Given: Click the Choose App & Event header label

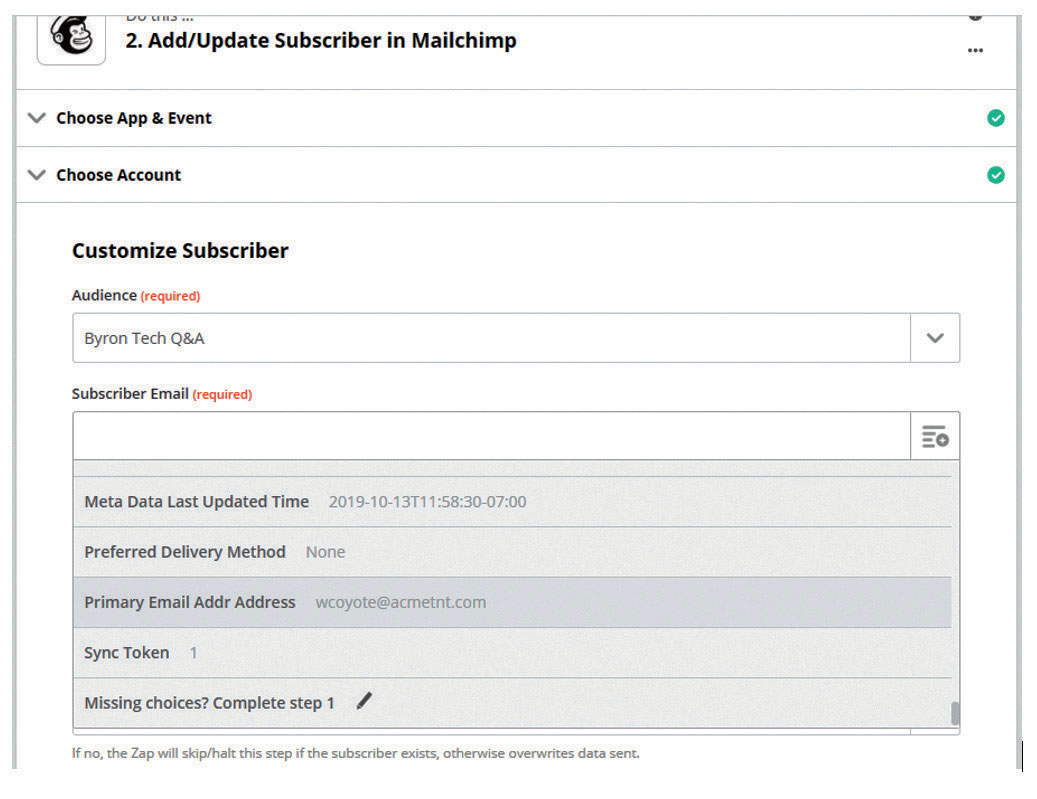Looking at the screenshot, I should coord(134,118).
